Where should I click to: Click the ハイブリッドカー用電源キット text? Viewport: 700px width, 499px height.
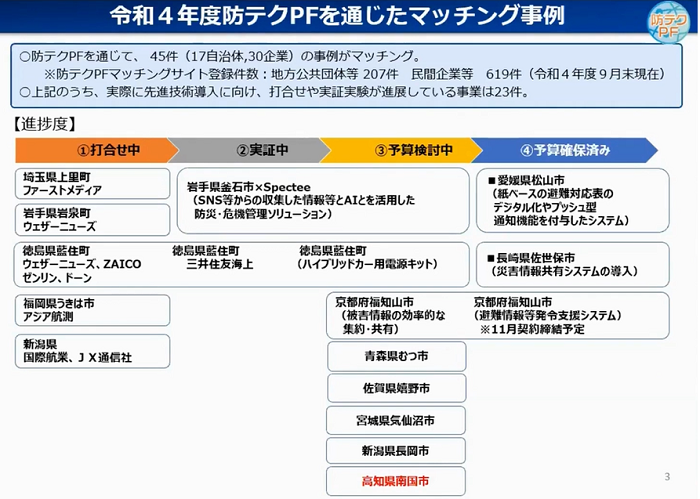[x=367, y=264]
